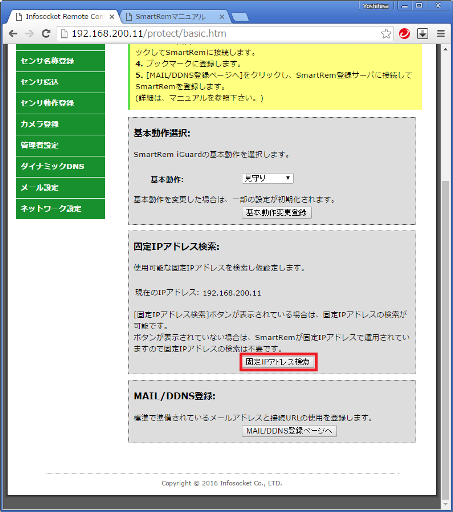Bookmark this page with the star icon
Viewport: 453px width, 512px height.
386,34
